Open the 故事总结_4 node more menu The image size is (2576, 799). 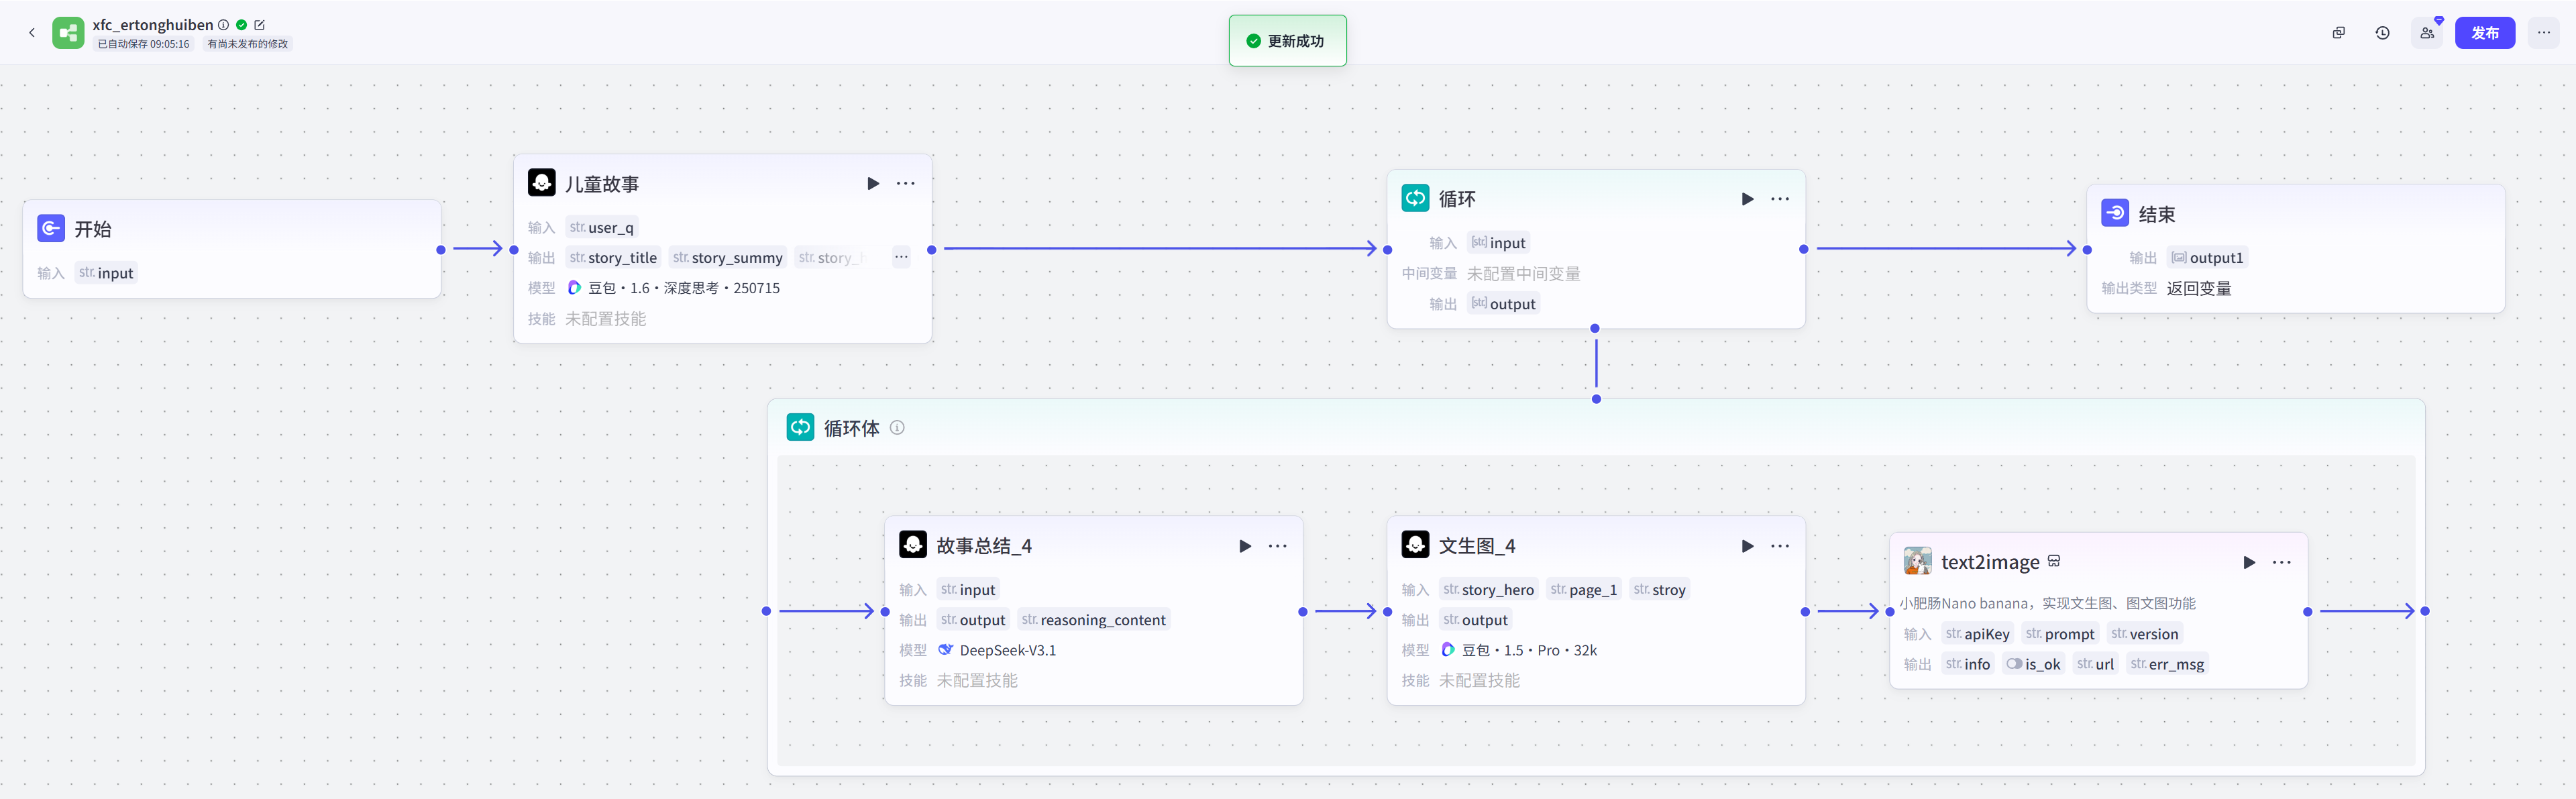point(1277,546)
